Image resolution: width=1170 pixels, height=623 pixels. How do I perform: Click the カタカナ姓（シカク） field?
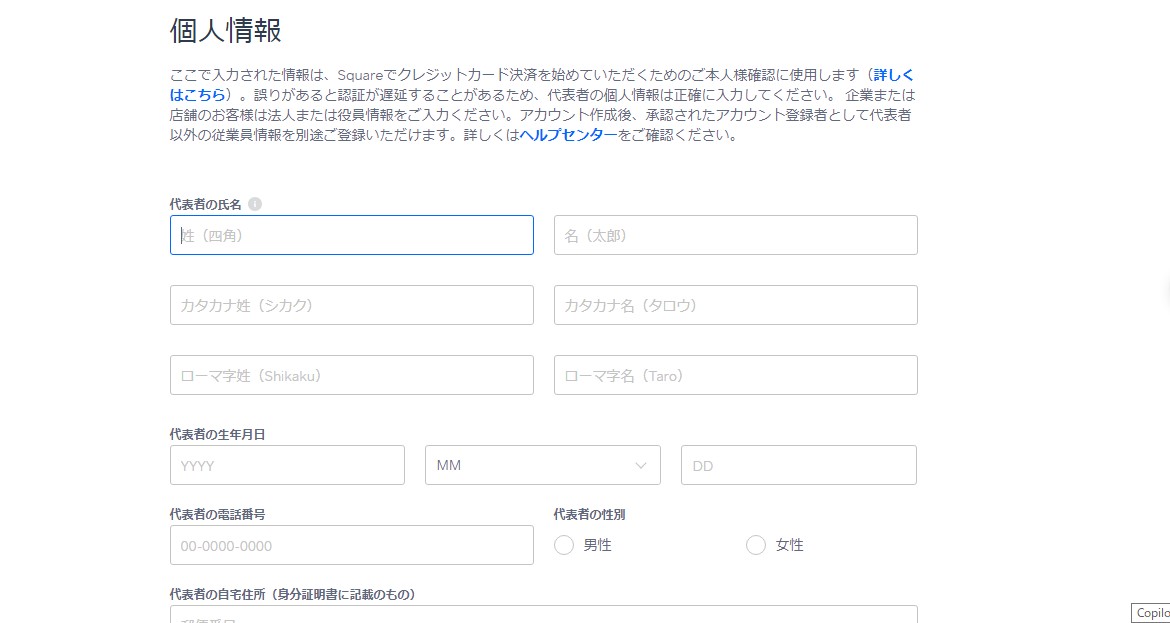(x=351, y=305)
